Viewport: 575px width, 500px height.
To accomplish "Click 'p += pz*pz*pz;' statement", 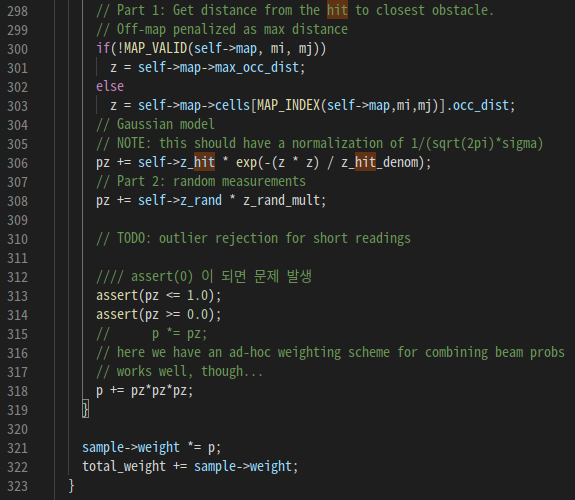I will (x=144, y=390).
